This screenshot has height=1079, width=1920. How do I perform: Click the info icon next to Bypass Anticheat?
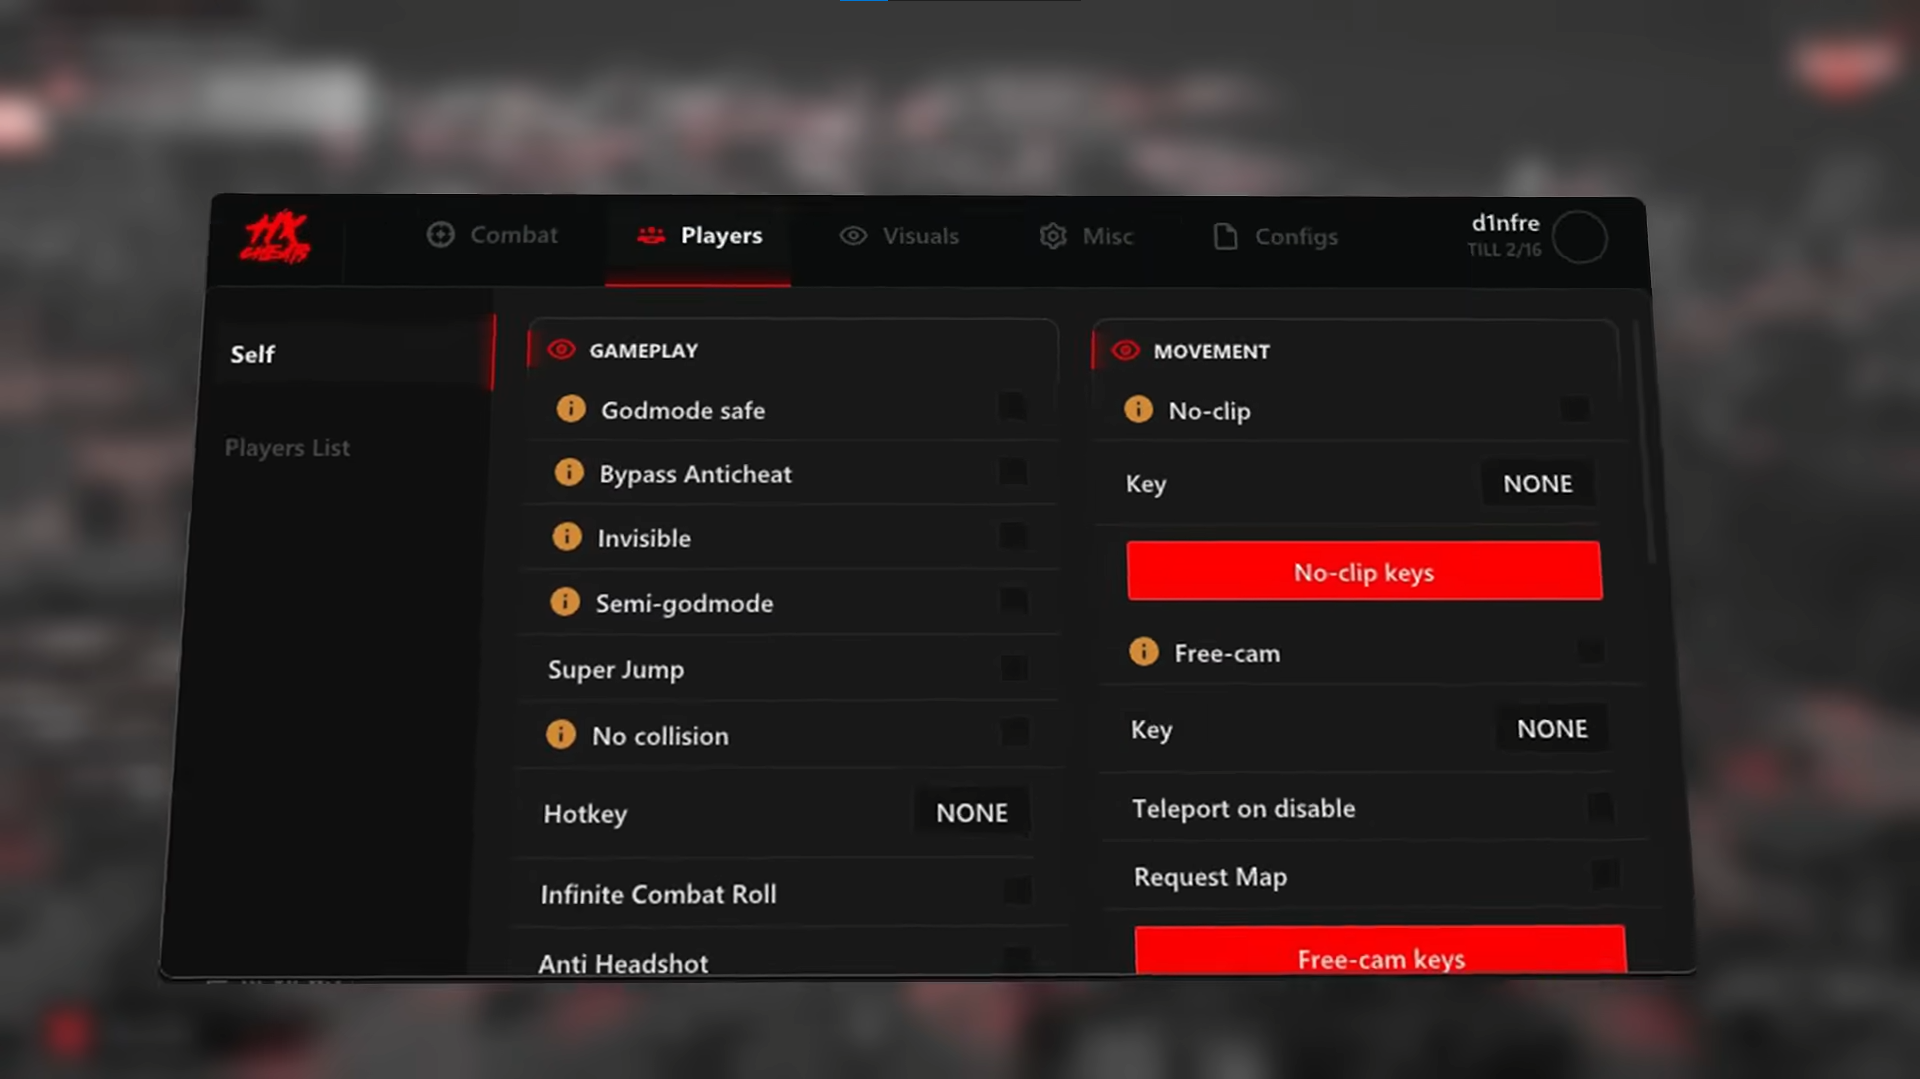point(569,472)
